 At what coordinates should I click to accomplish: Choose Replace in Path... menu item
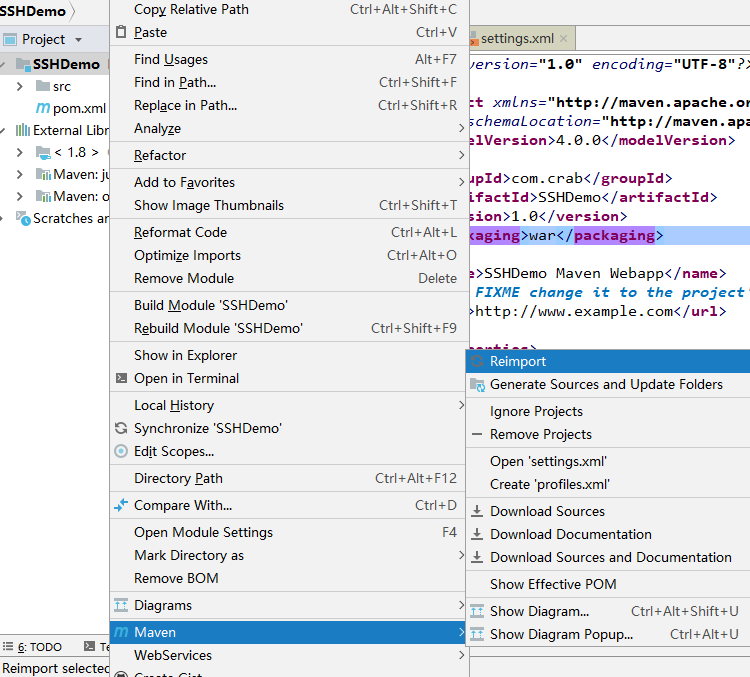tap(287, 105)
